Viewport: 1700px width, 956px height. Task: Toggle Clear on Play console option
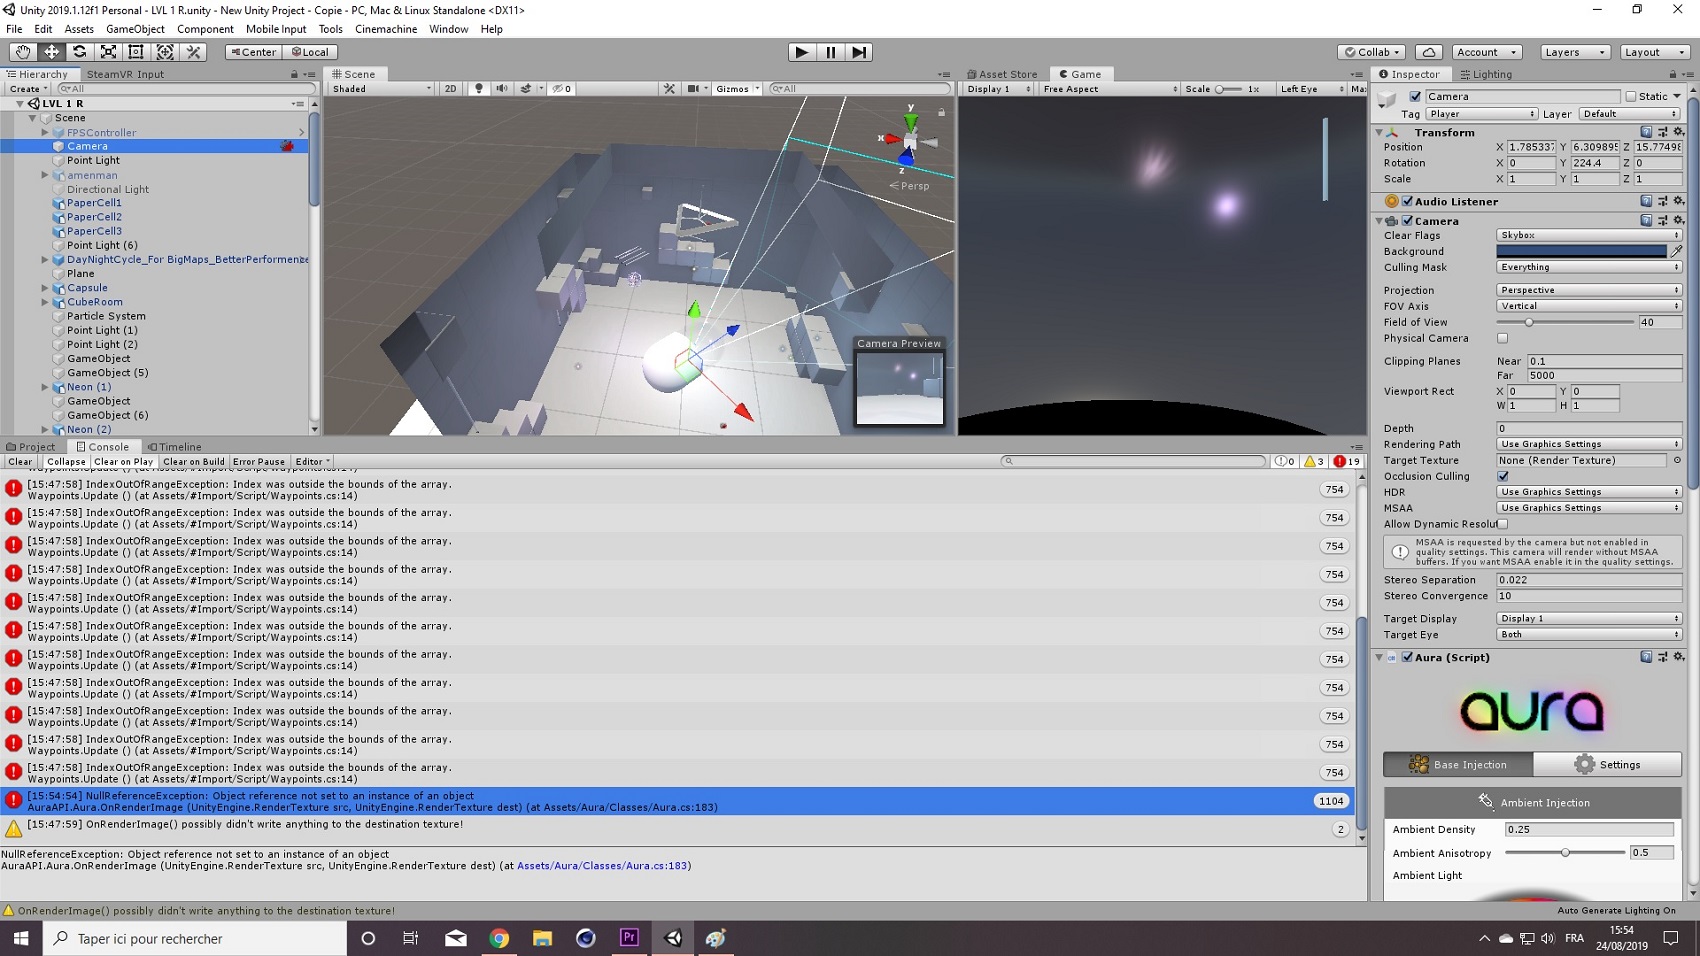(123, 462)
